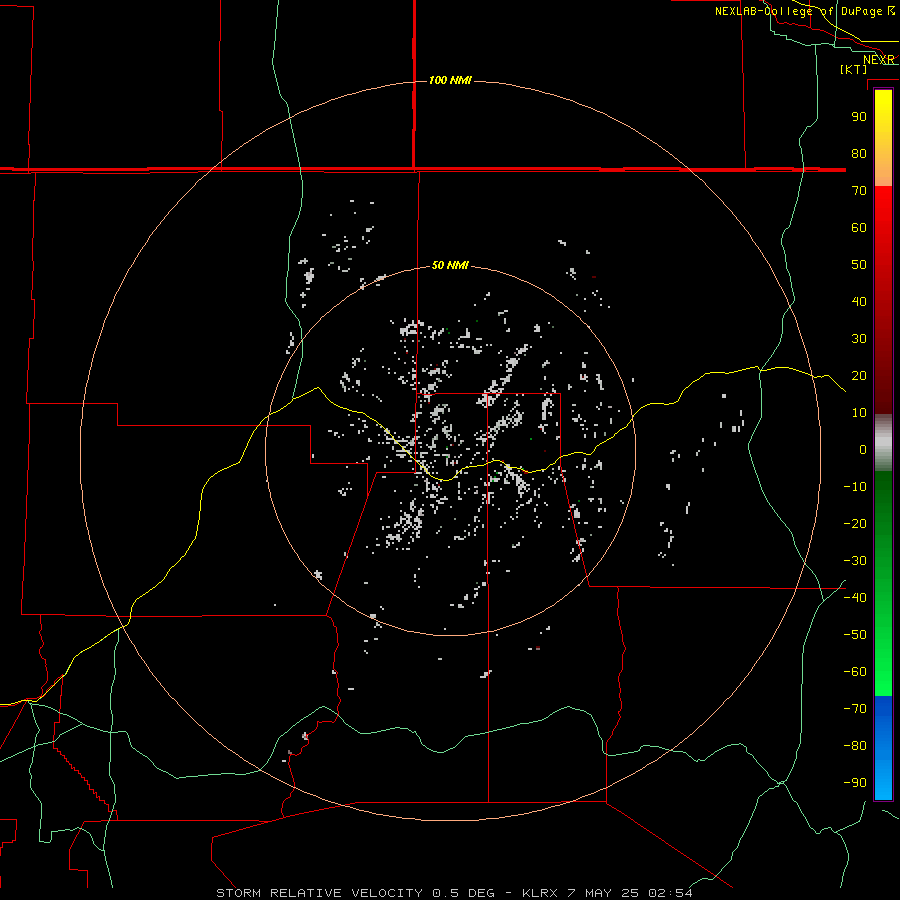Click the positive "60" scale value
Image resolution: width=900 pixels, height=900 pixels.
click(x=859, y=228)
